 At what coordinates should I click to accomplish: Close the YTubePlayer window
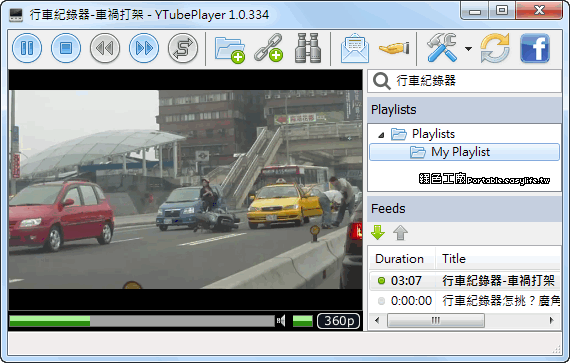point(539,11)
